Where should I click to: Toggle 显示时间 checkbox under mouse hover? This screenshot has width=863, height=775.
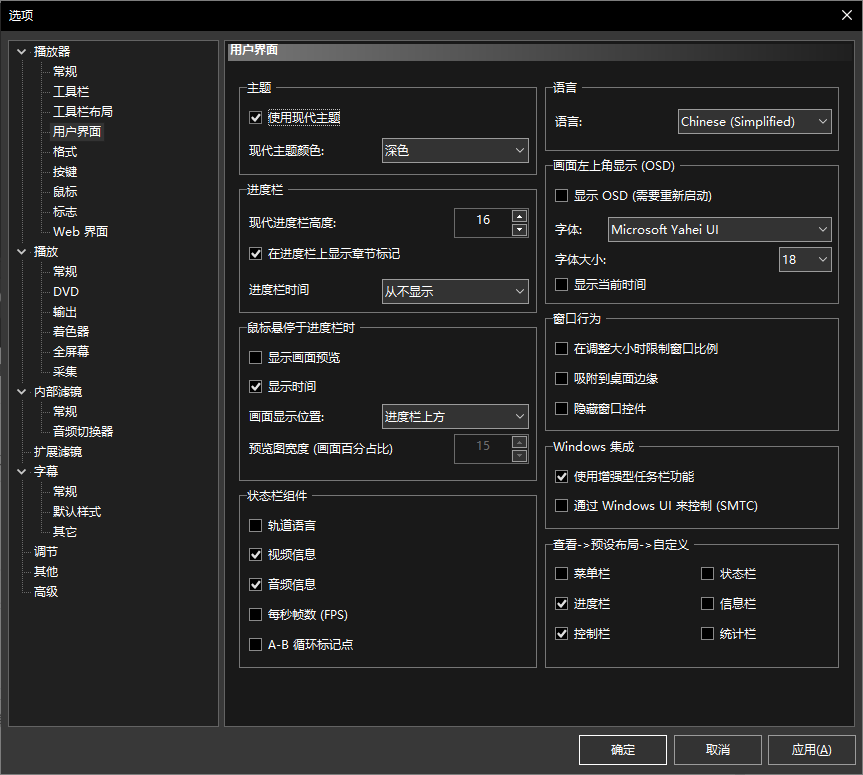tap(255, 387)
